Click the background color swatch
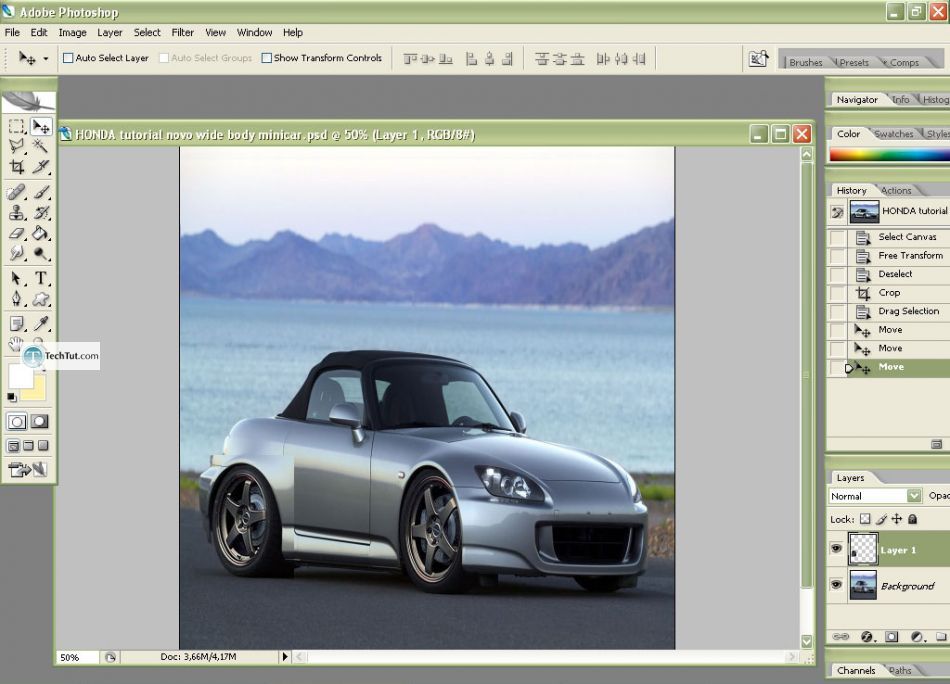 pos(38,391)
